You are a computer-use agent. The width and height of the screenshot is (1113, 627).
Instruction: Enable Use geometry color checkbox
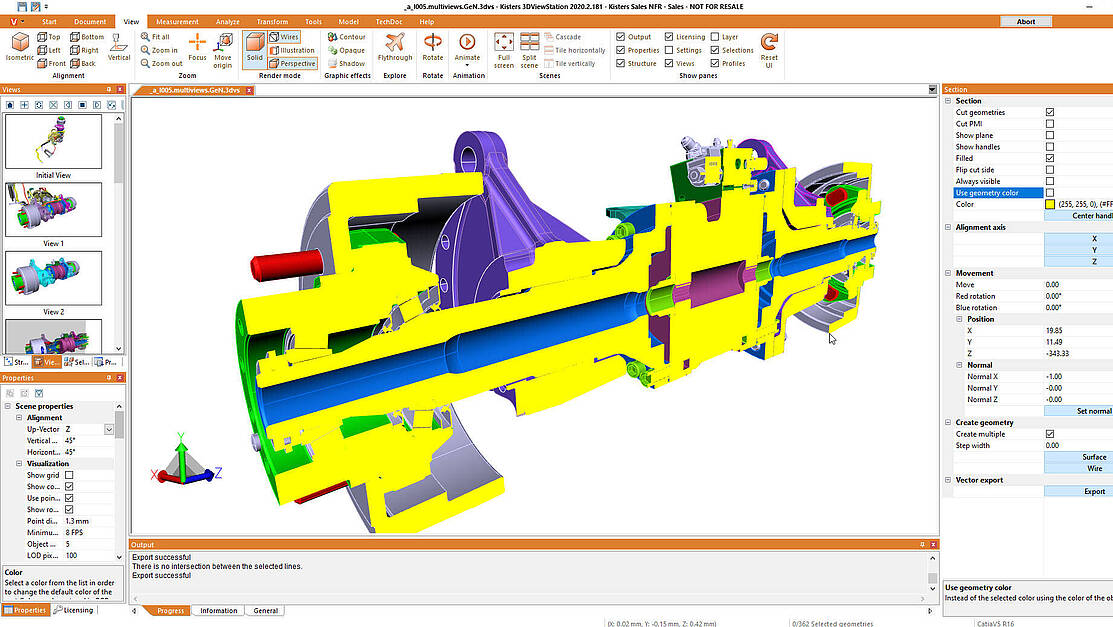pos(1050,192)
